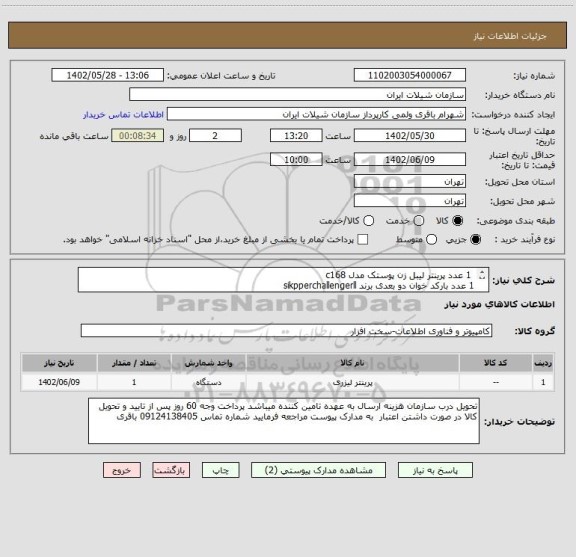Click the پاسخ به نیاز button
576x557 pixels.
coord(435,470)
